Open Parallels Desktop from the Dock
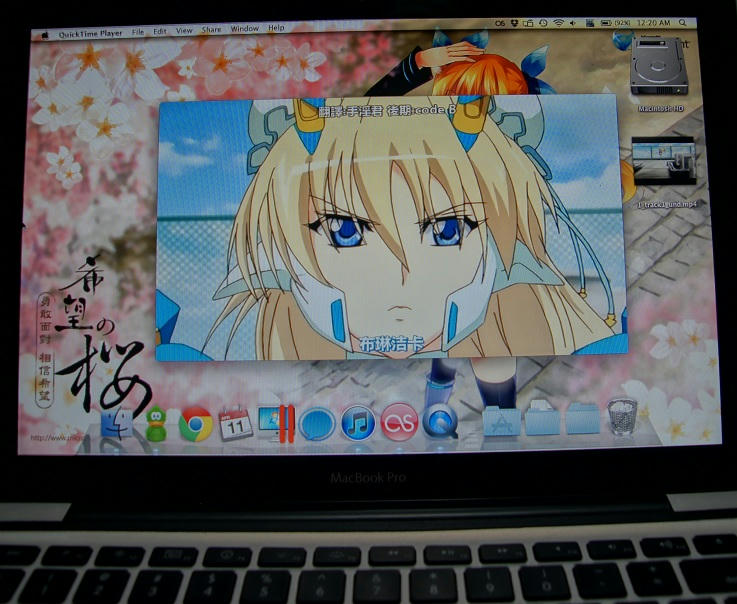This screenshot has width=737, height=604. pyautogui.click(x=277, y=423)
